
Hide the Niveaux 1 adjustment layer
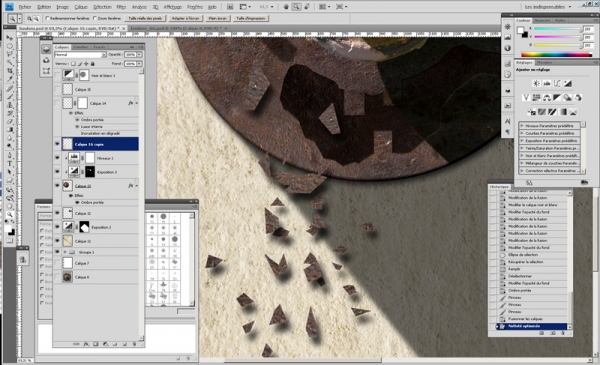coord(57,158)
